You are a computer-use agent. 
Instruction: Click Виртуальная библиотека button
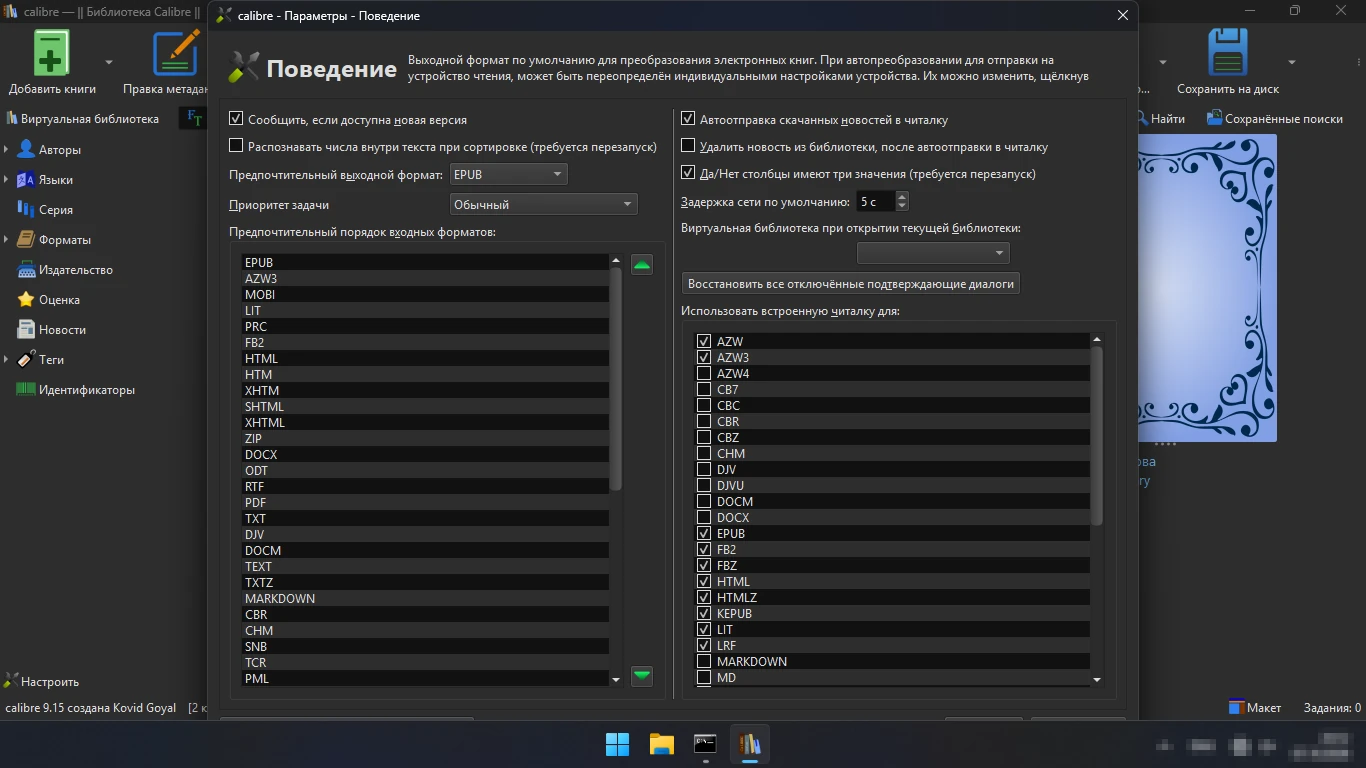click(82, 119)
